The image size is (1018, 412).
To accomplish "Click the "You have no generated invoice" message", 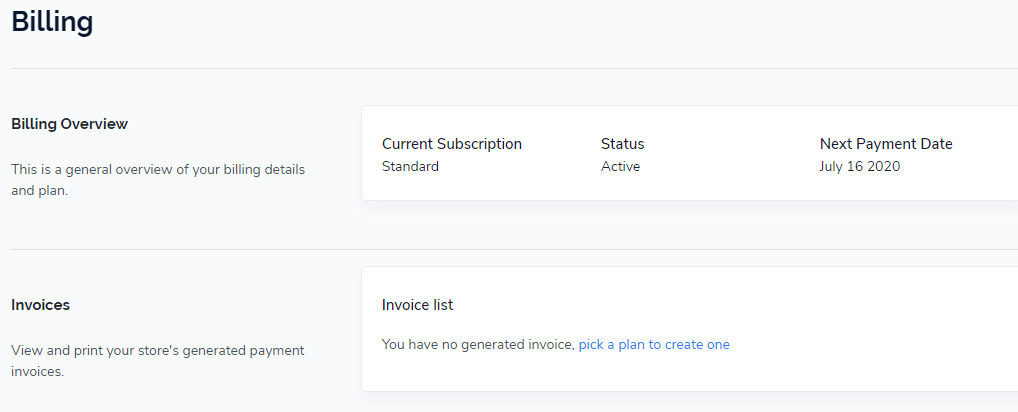I will pyautogui.click(x=478, y=345).
